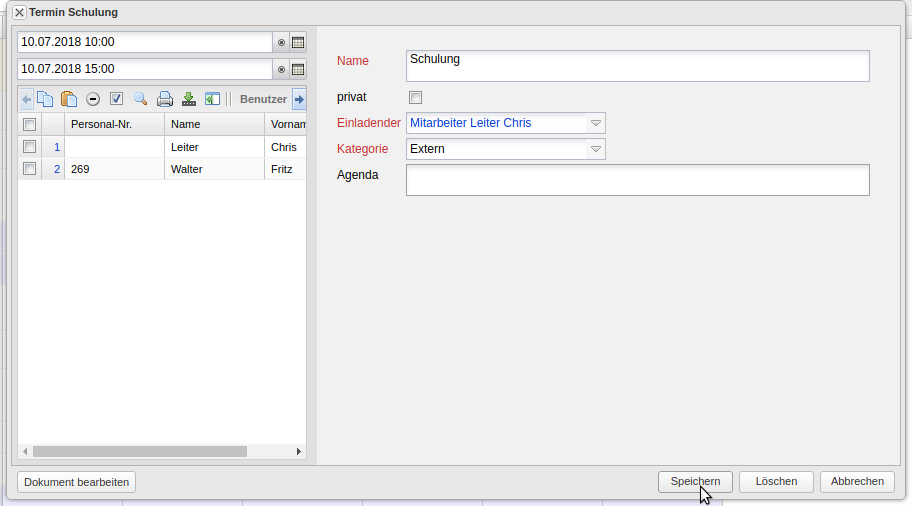Open calendar picker for end date 15:00
Viewport: 912px width, 506px height.
pyautogui.click(x=298, y=69)
